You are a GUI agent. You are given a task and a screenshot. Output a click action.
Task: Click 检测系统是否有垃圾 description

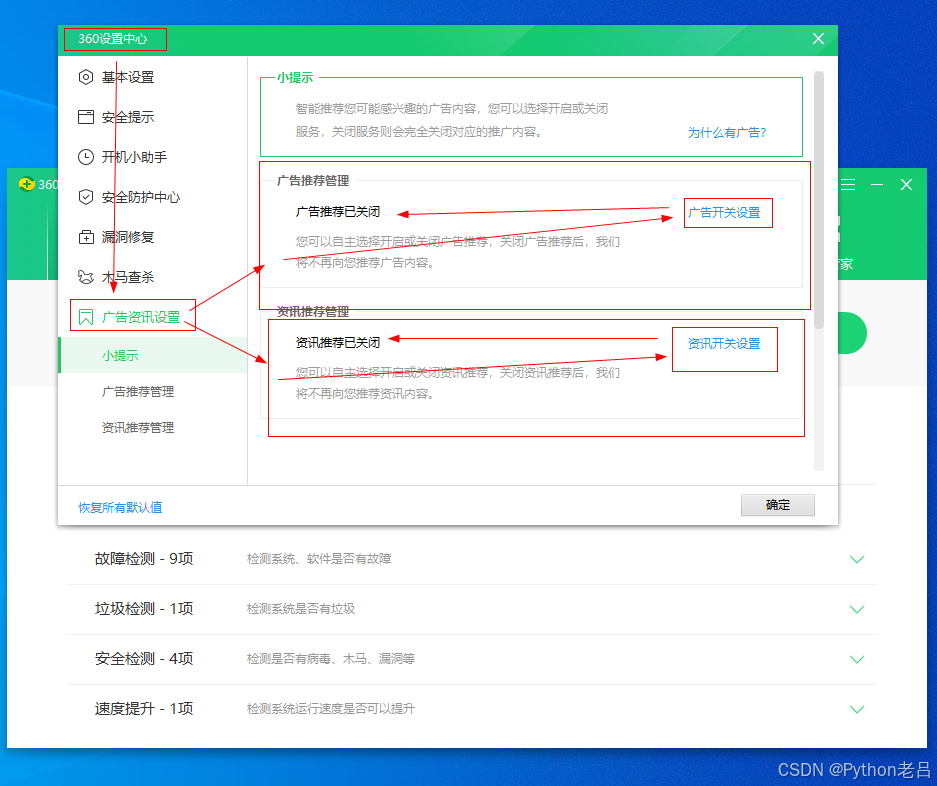pos(301,609)
